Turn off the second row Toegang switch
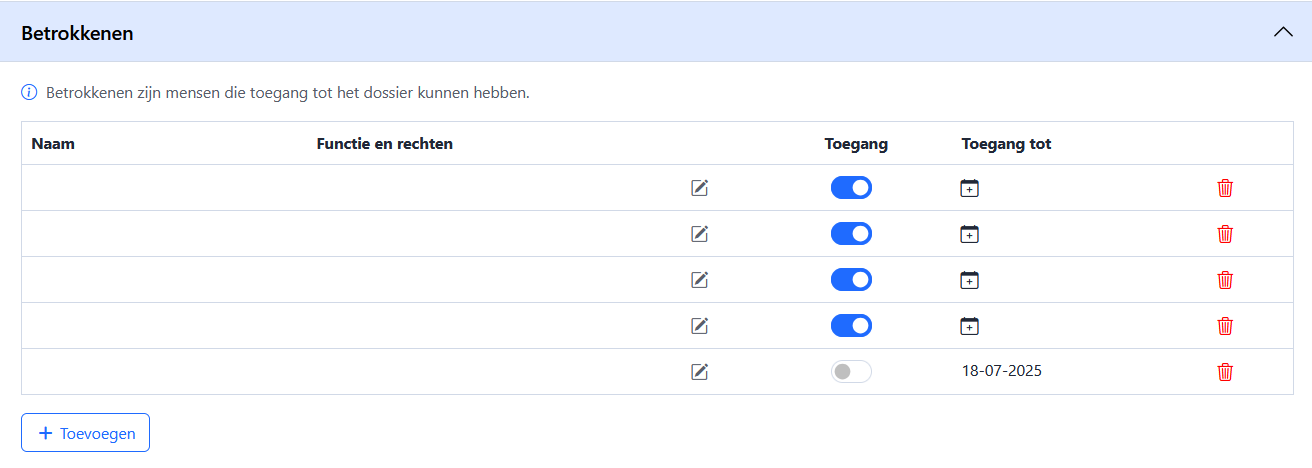This screenshot has height=468, width=1312. tap(851, 234)
